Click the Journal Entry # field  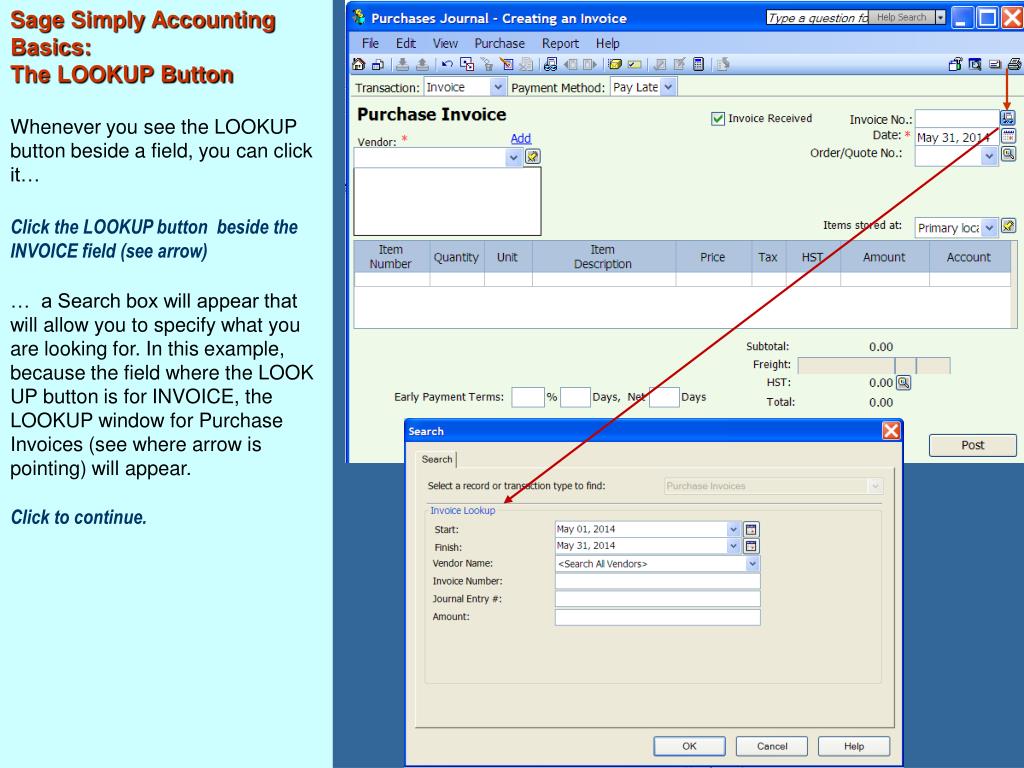pyautogui.click(x=658, y=599)
